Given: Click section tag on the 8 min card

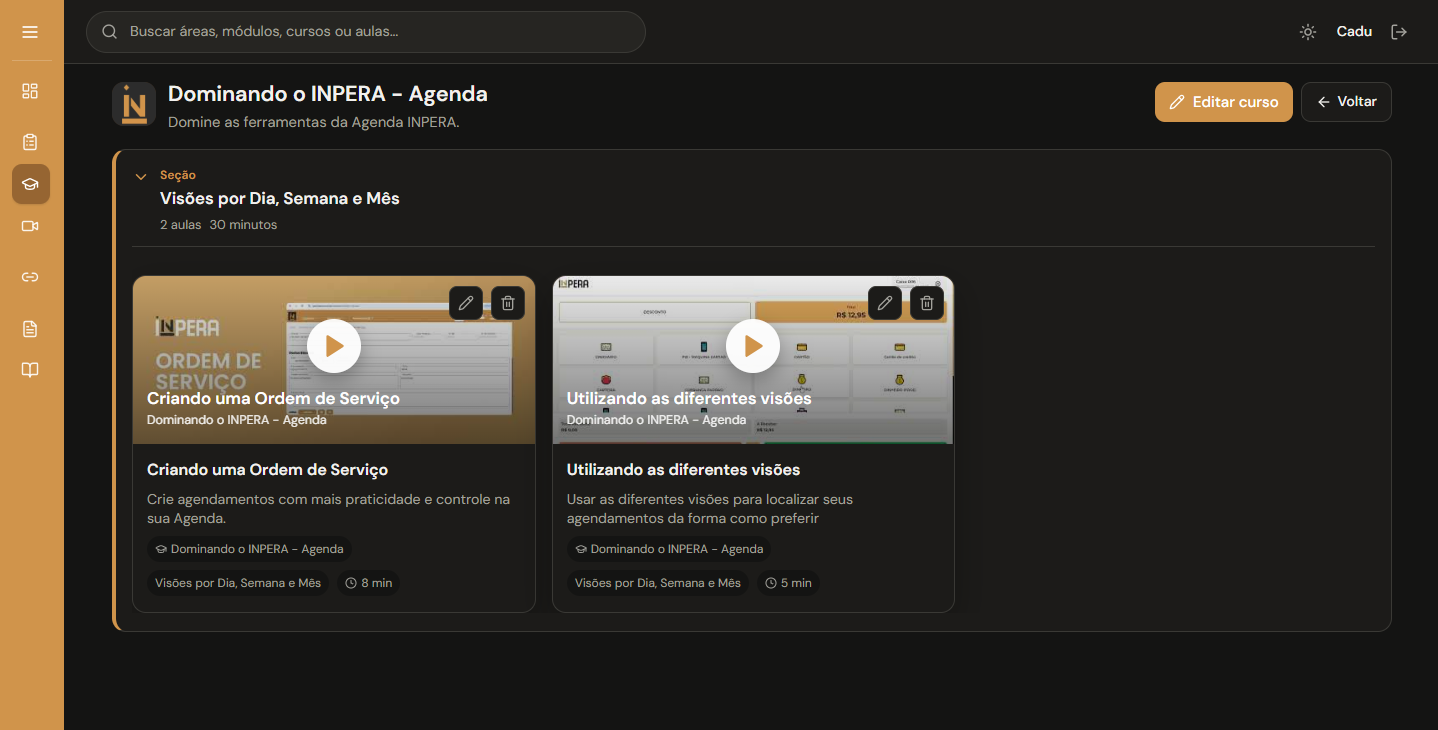Looking at the screenshot, I should coord(238,583).
